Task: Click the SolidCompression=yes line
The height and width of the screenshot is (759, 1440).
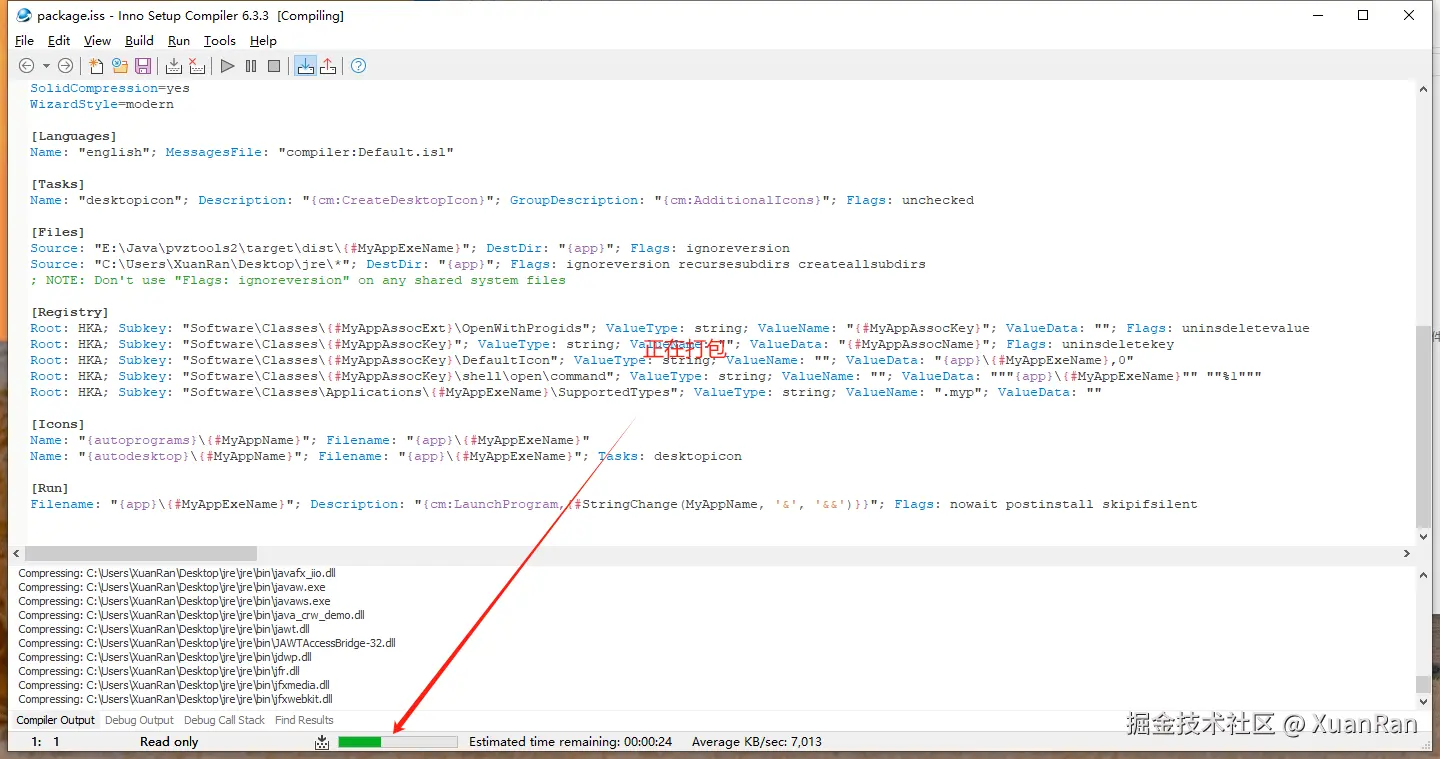Action: 110,88
